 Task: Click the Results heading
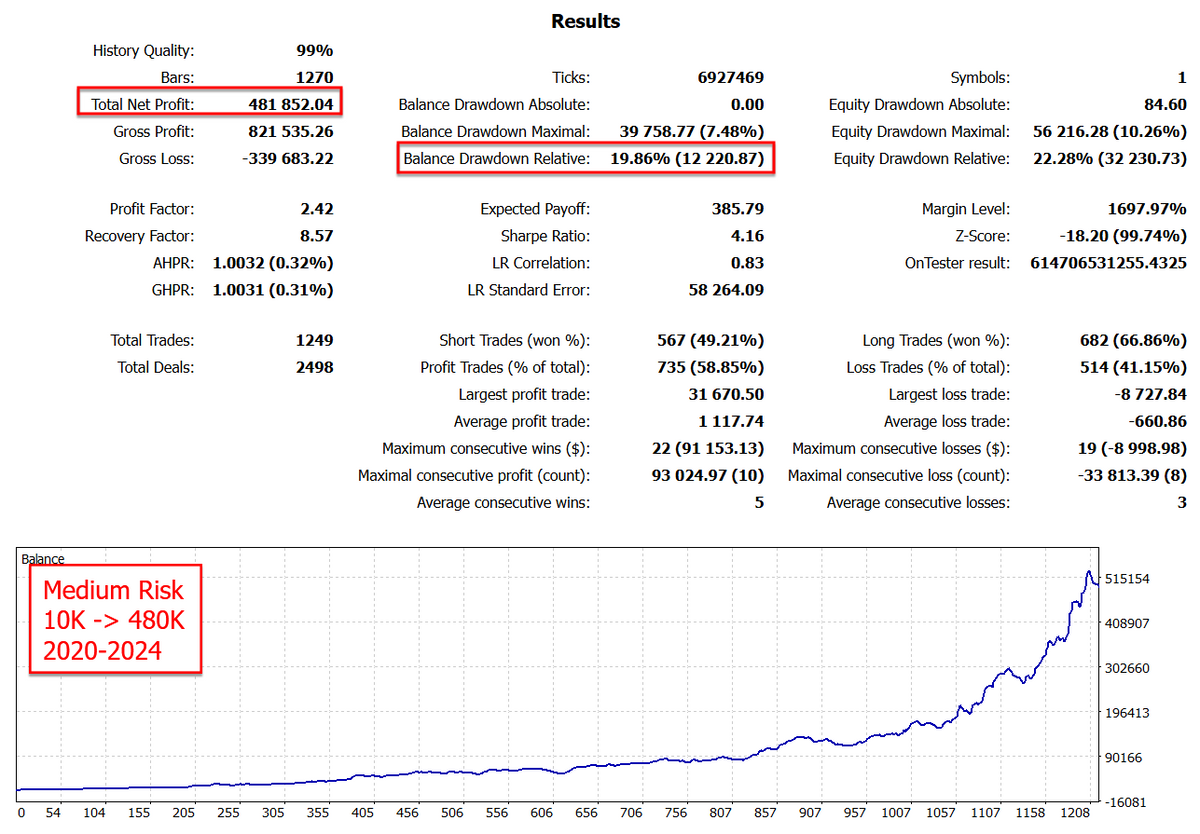586,21
